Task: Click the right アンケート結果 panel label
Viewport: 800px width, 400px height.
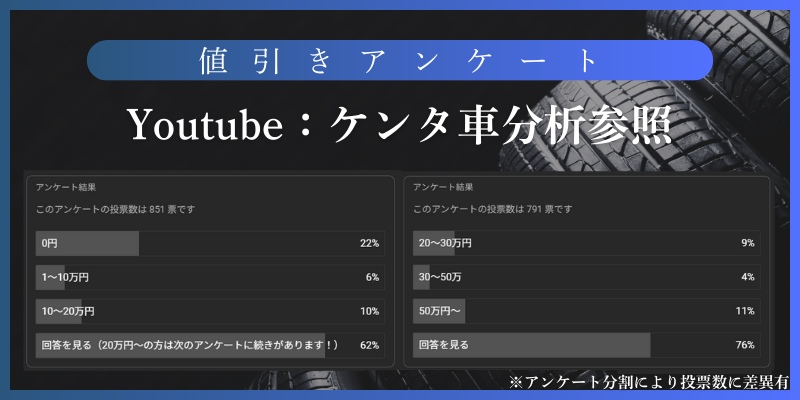Action: click(443, 187)
